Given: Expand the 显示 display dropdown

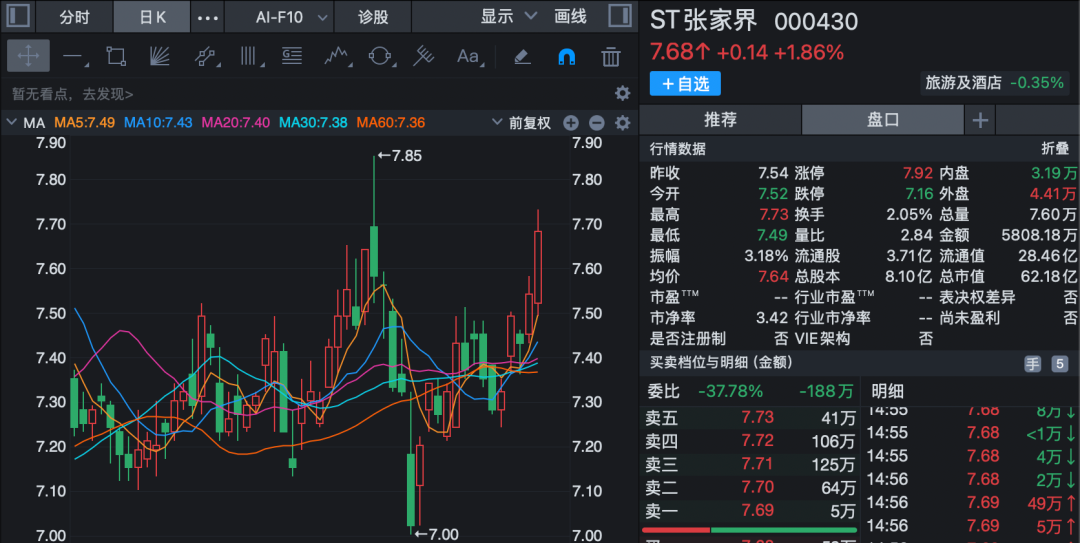Looking at the screenshot, I should click(508, 17).
